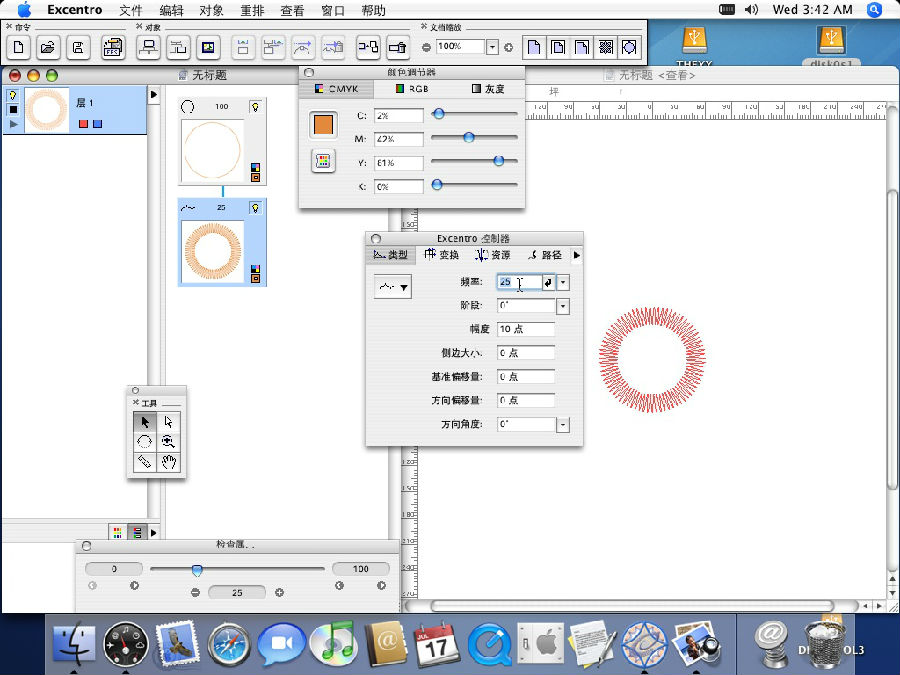Image resolution: width=900 pixels, height=675 pixels.
Task: Click the orange color swatch
Action: coord(323,125)
